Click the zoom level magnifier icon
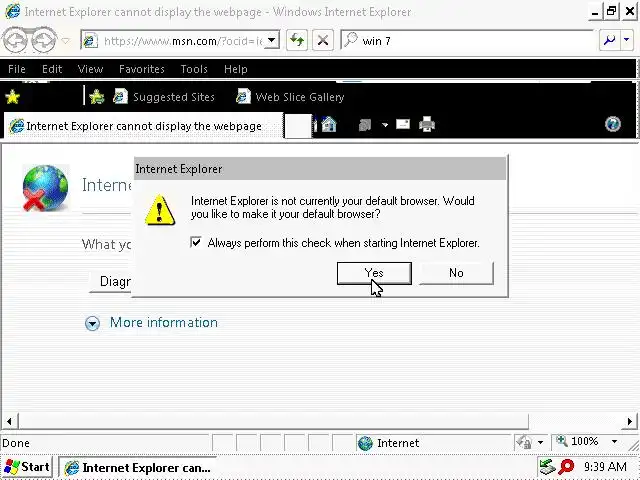This screenshot has height=480, width=640. (x=562, y=441)
